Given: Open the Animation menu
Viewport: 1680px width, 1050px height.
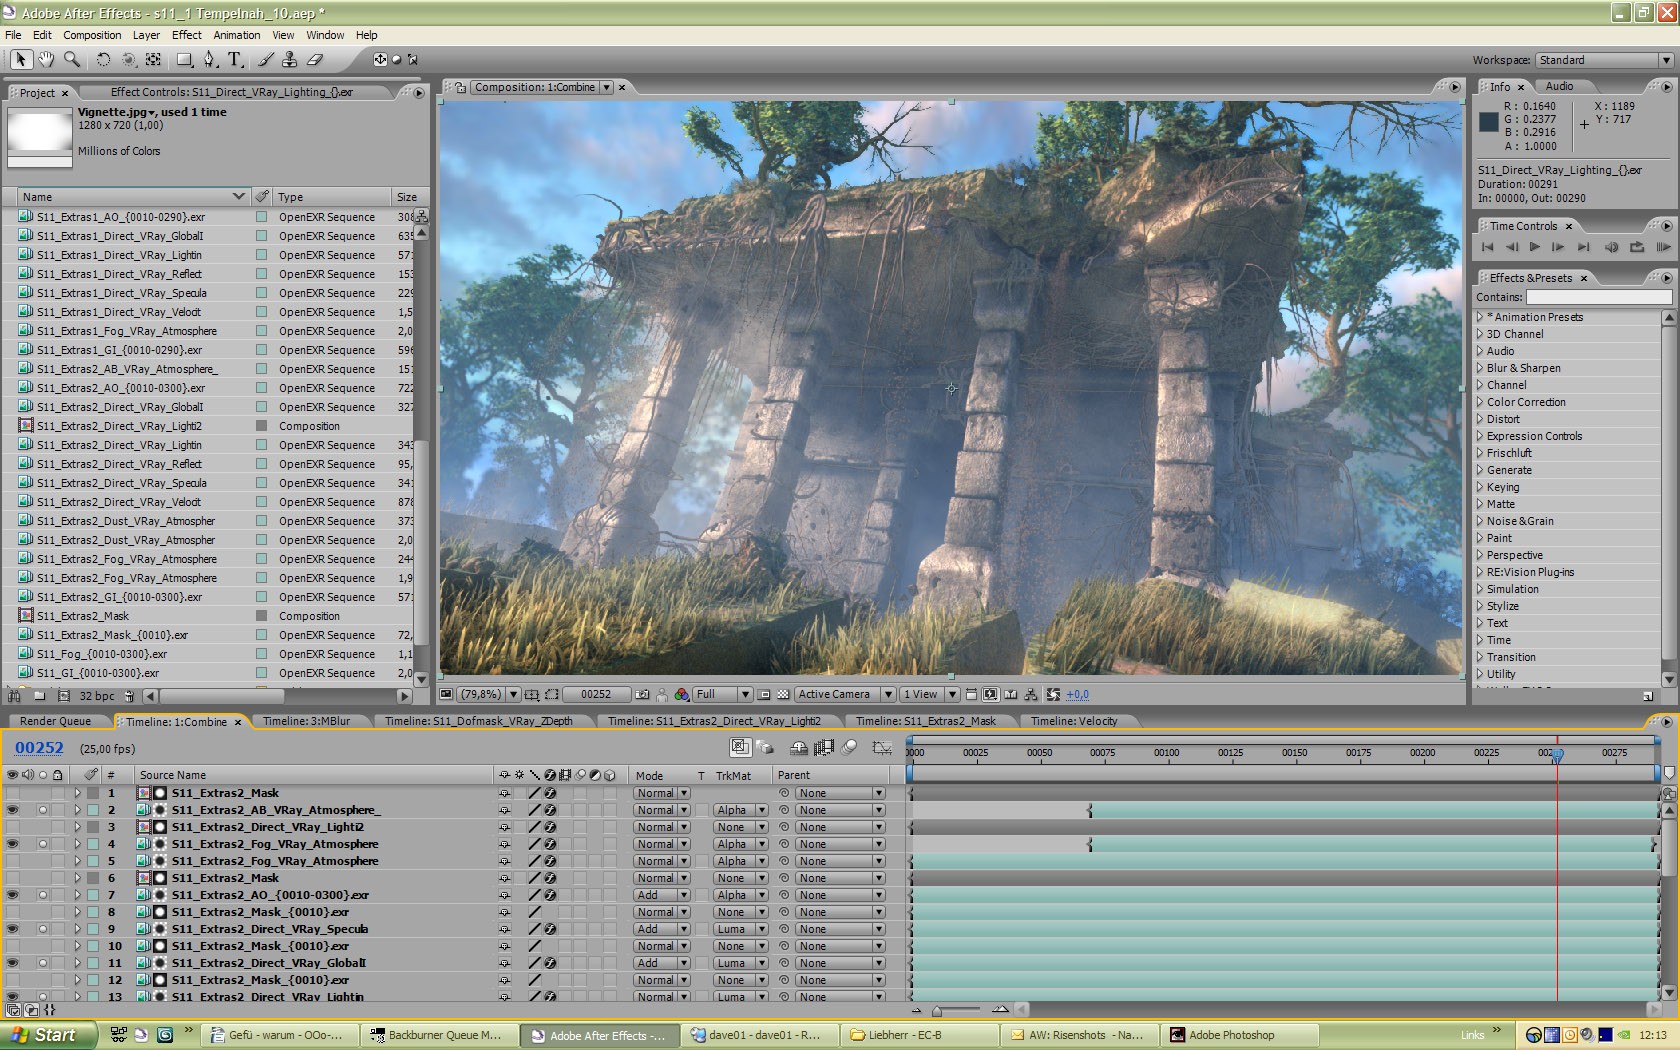Looking at the screenshot, I should point(237,35).
